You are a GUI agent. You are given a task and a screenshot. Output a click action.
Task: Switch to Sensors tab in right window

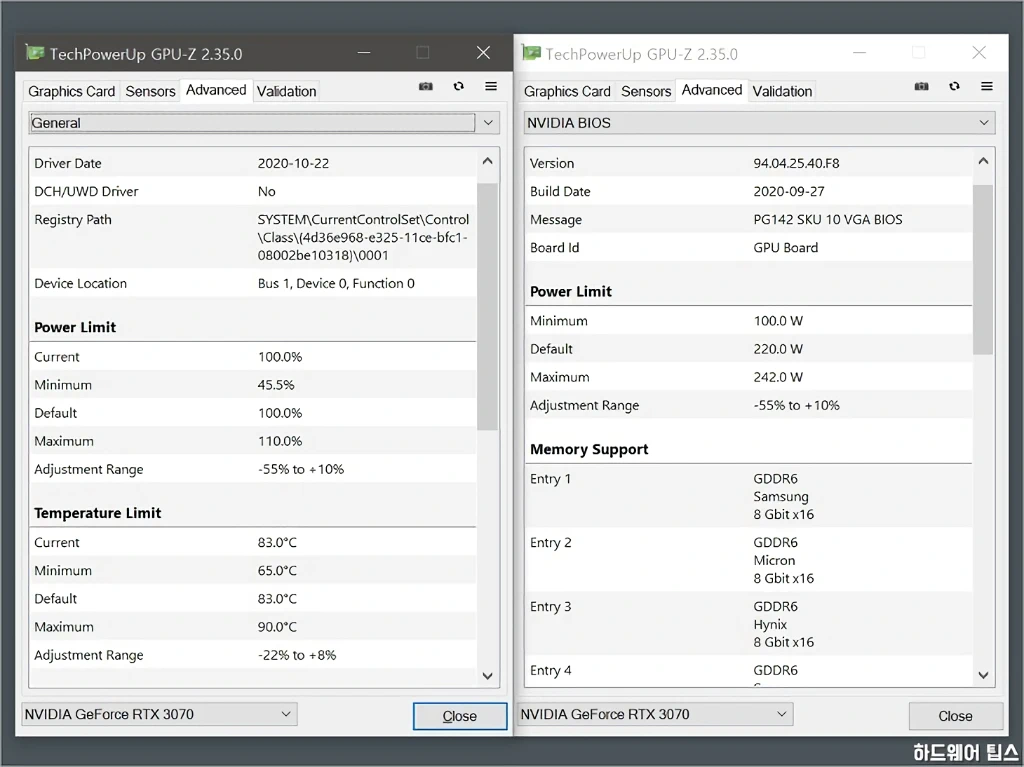coord(646,91)
